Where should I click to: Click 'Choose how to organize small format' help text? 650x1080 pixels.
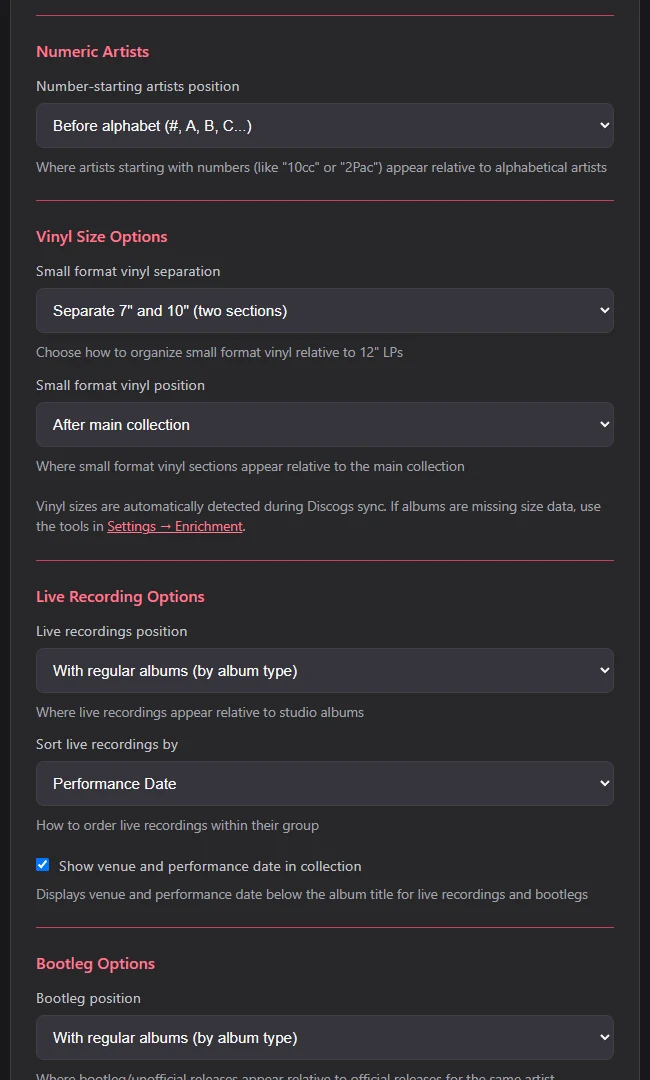click(x=220, y=352)
